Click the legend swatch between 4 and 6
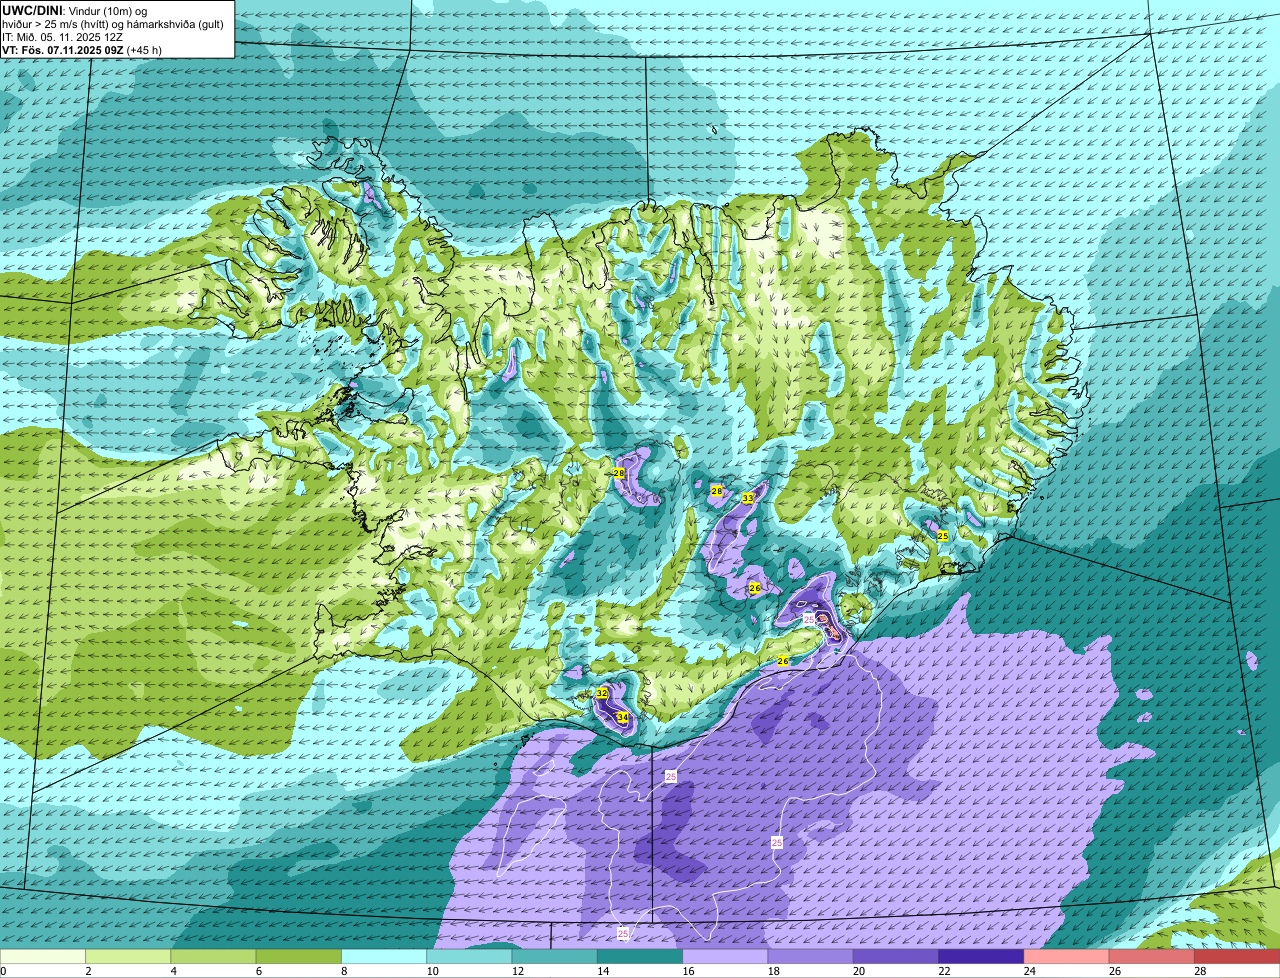The width and height of the screenshot is (1280, 978). (x=213, y=957)
